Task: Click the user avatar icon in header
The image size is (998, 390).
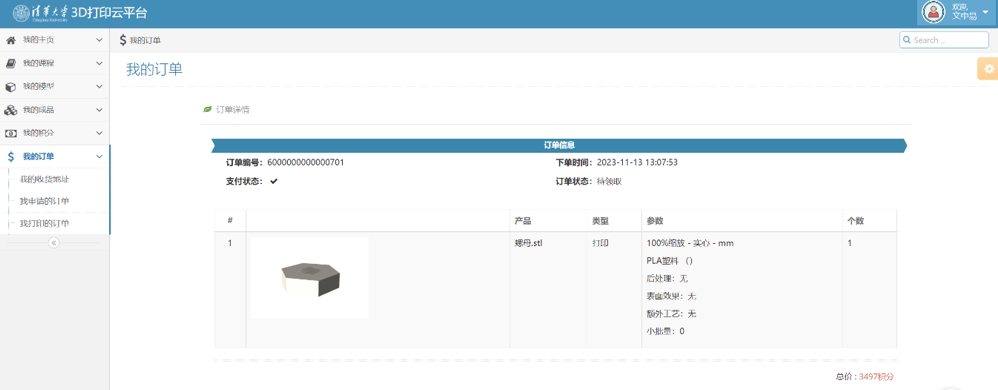Action: (x=933, y=11)
